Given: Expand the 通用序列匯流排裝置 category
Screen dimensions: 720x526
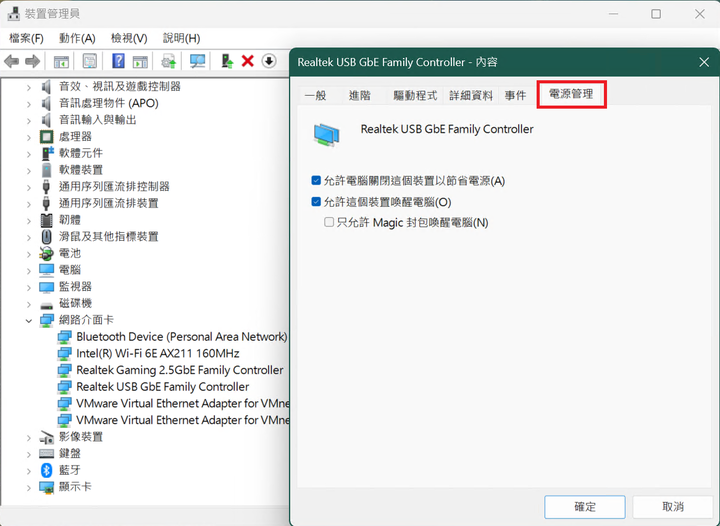Looking at the screenshot, I should click(x=29, y=204).
